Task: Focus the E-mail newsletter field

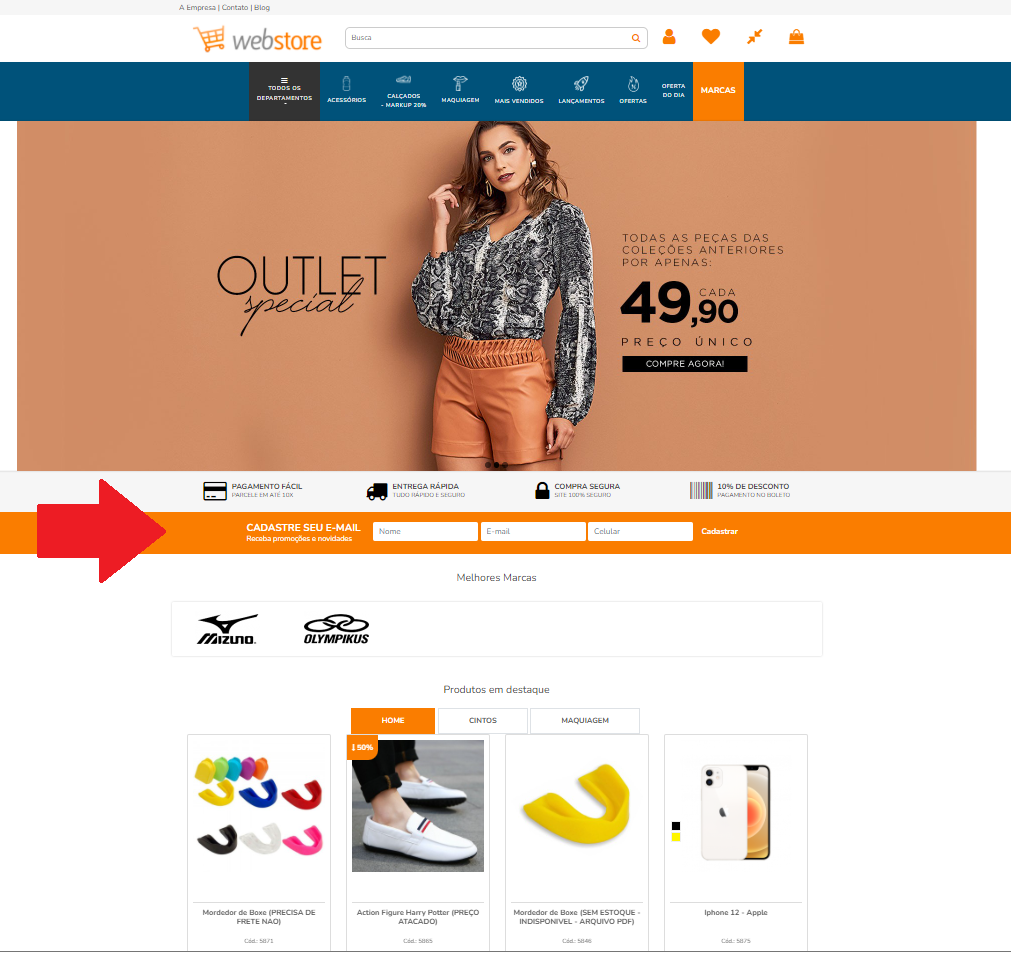Action: coord(533,532)
